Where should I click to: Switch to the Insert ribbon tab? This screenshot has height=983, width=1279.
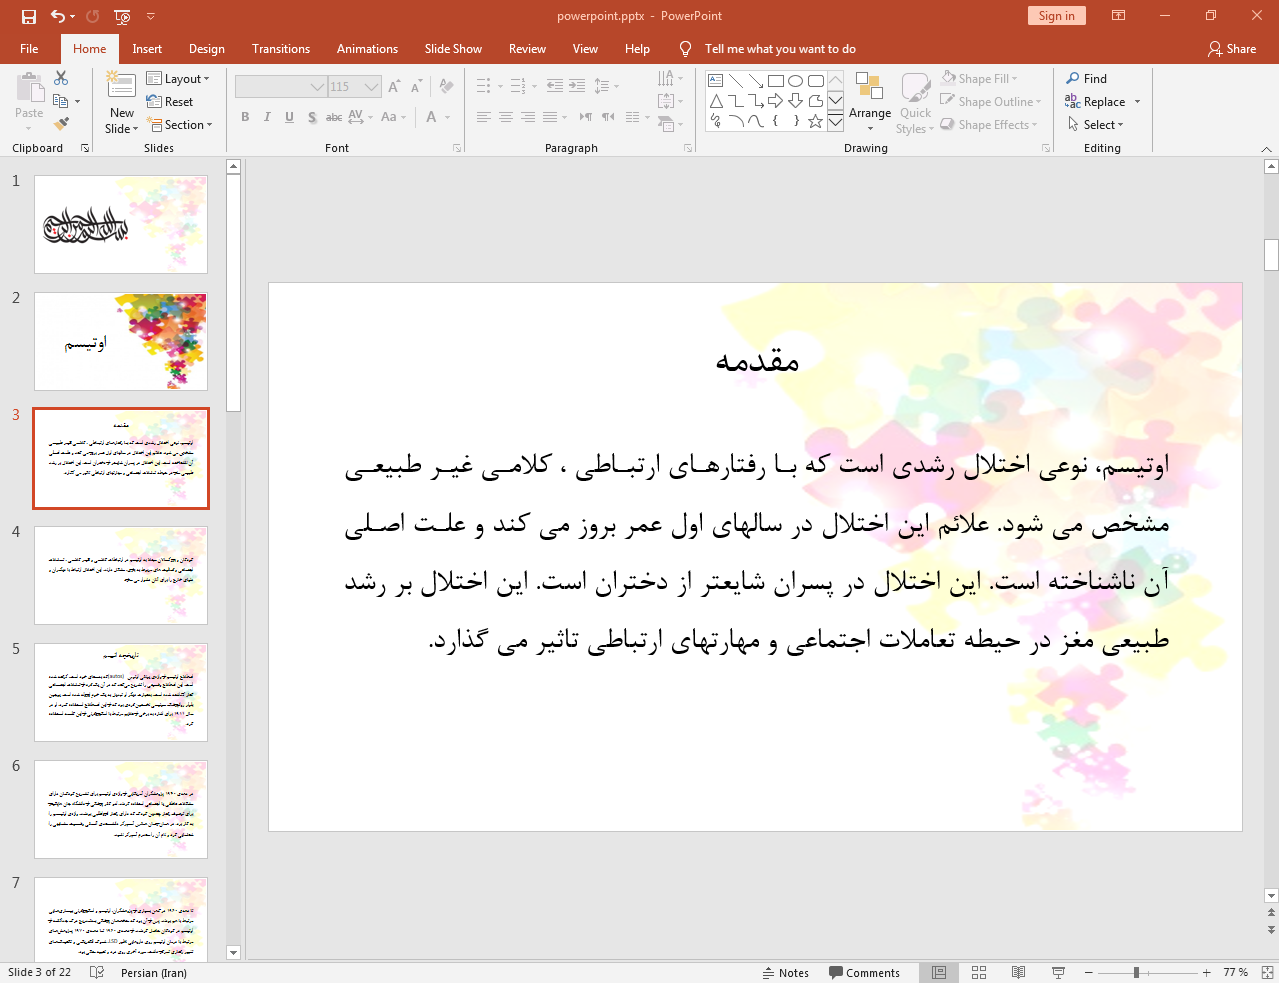click(x=145, y=48)
